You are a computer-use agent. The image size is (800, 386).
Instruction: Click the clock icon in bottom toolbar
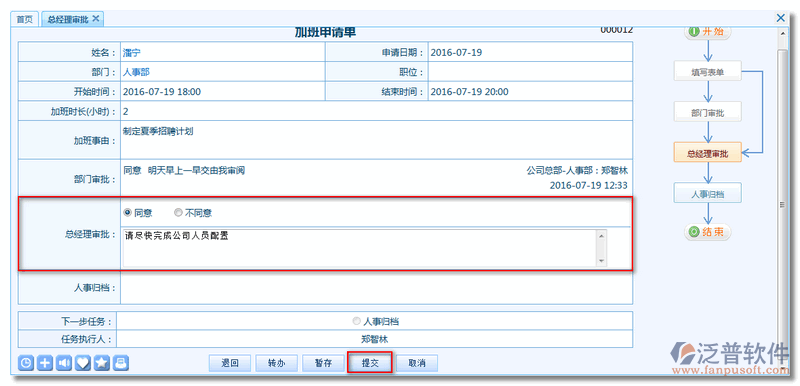click(x=27, y=363)
